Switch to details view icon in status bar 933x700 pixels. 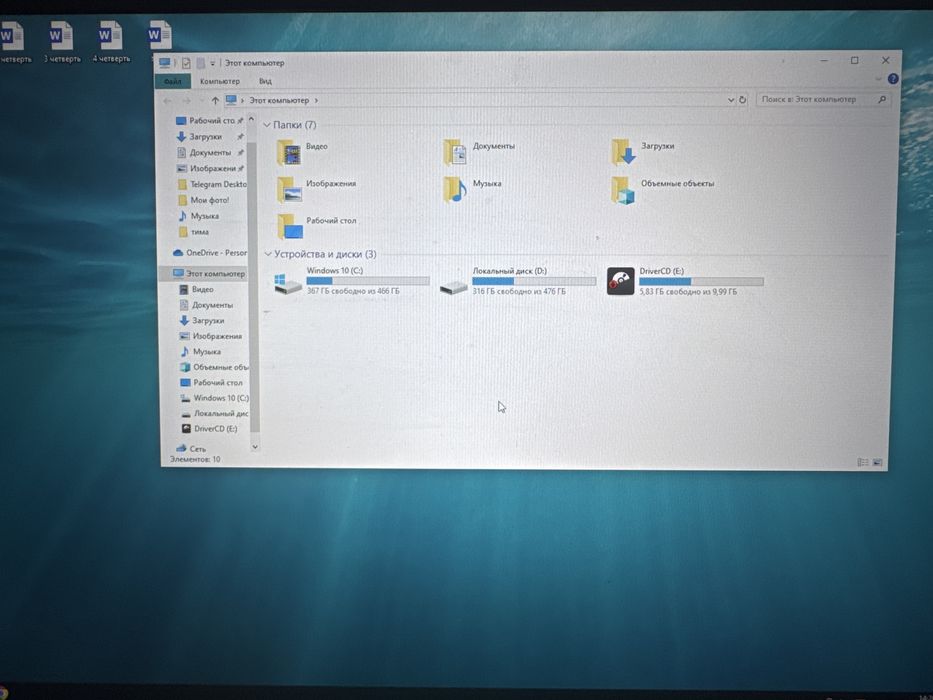tap(862, 462)
